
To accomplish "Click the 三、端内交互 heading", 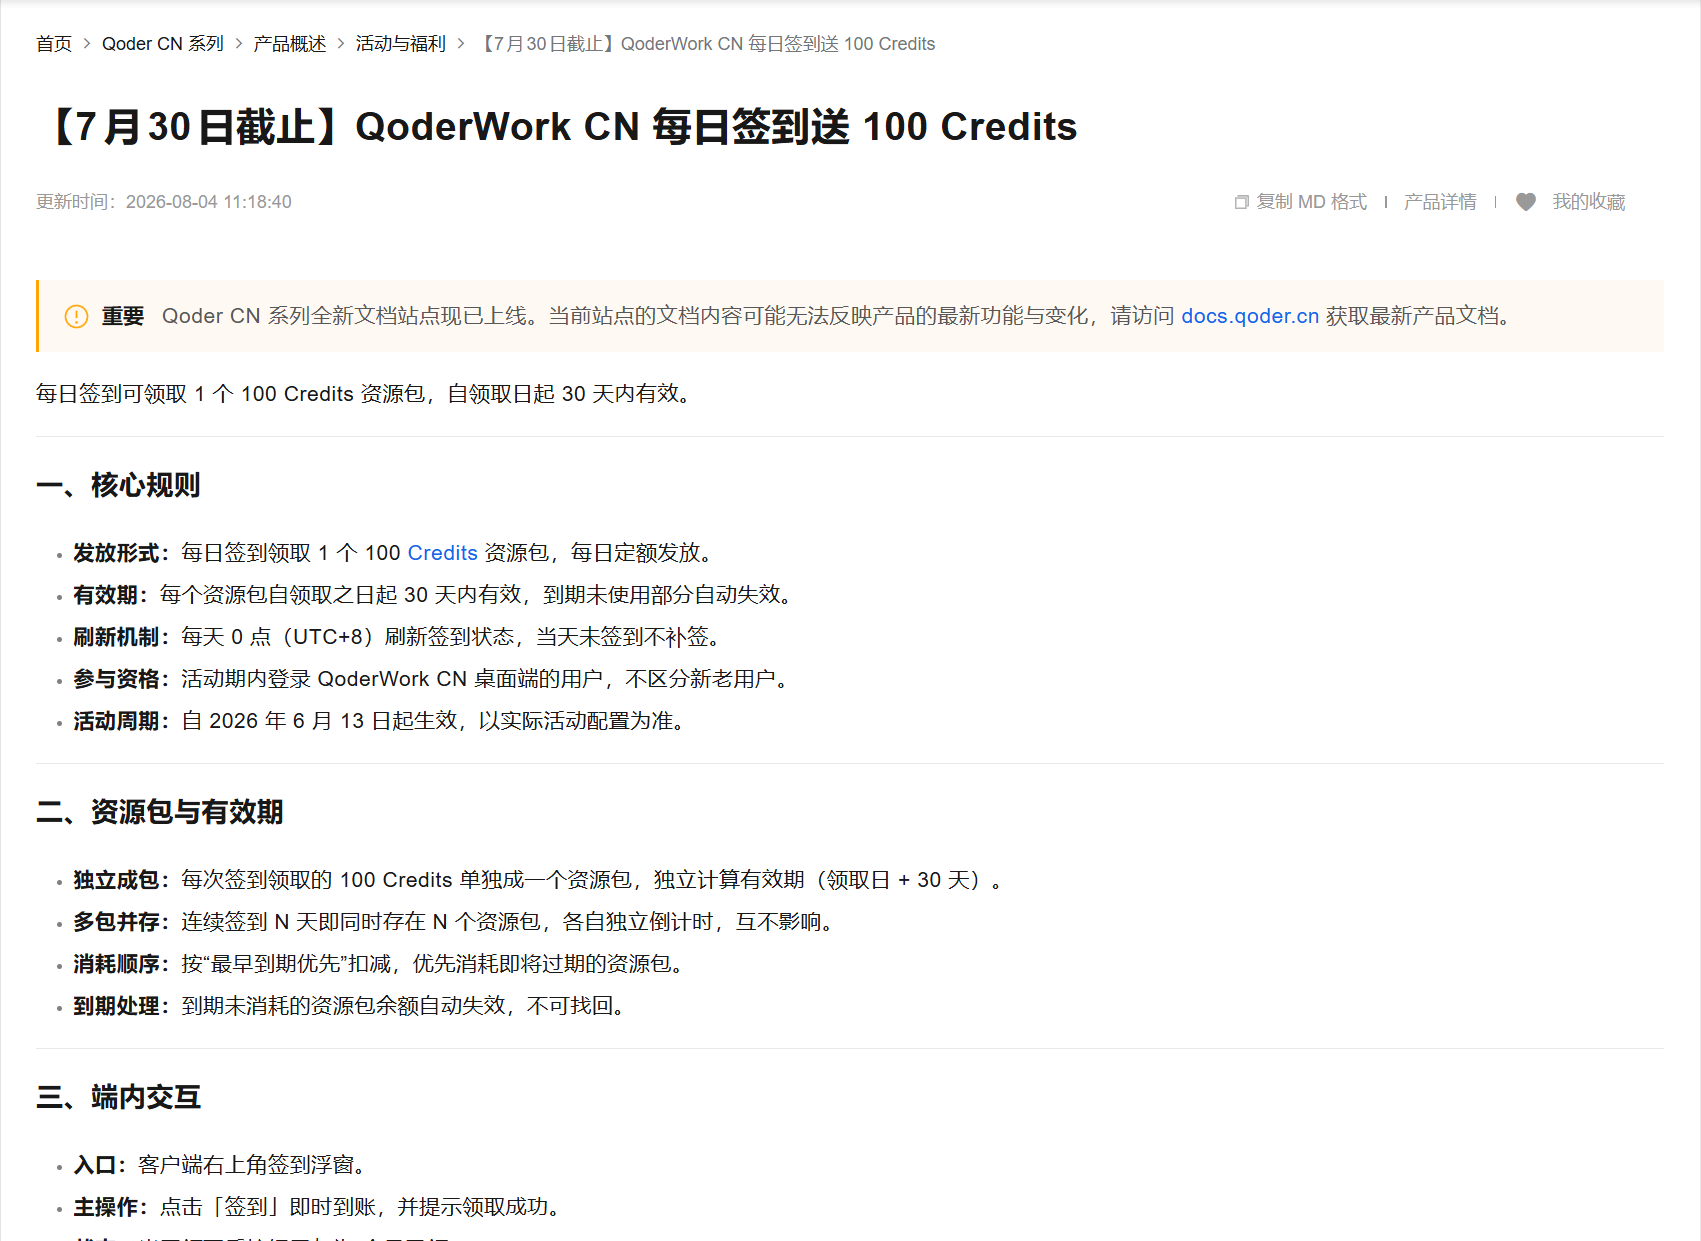I will point(119,1097).
